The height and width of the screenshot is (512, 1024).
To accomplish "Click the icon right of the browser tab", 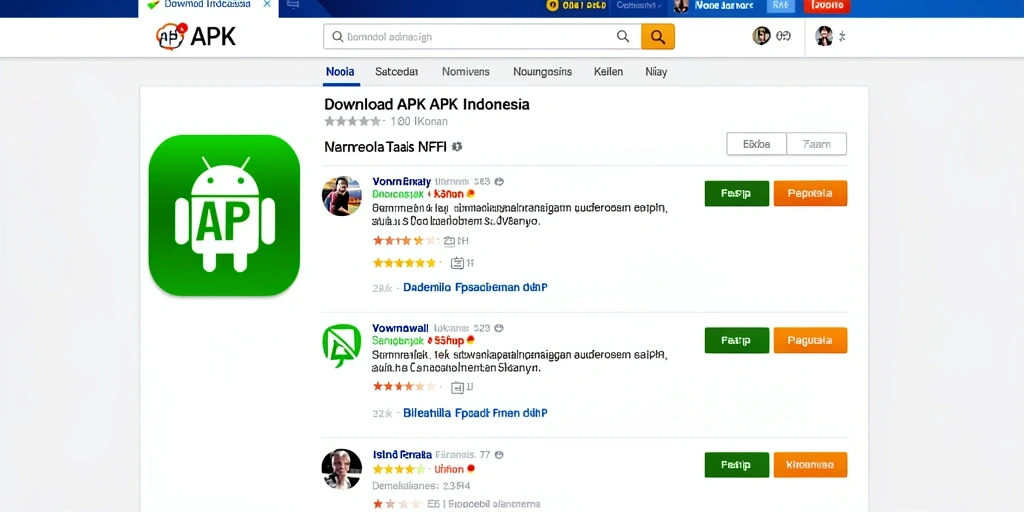I will tap(293, 5).
